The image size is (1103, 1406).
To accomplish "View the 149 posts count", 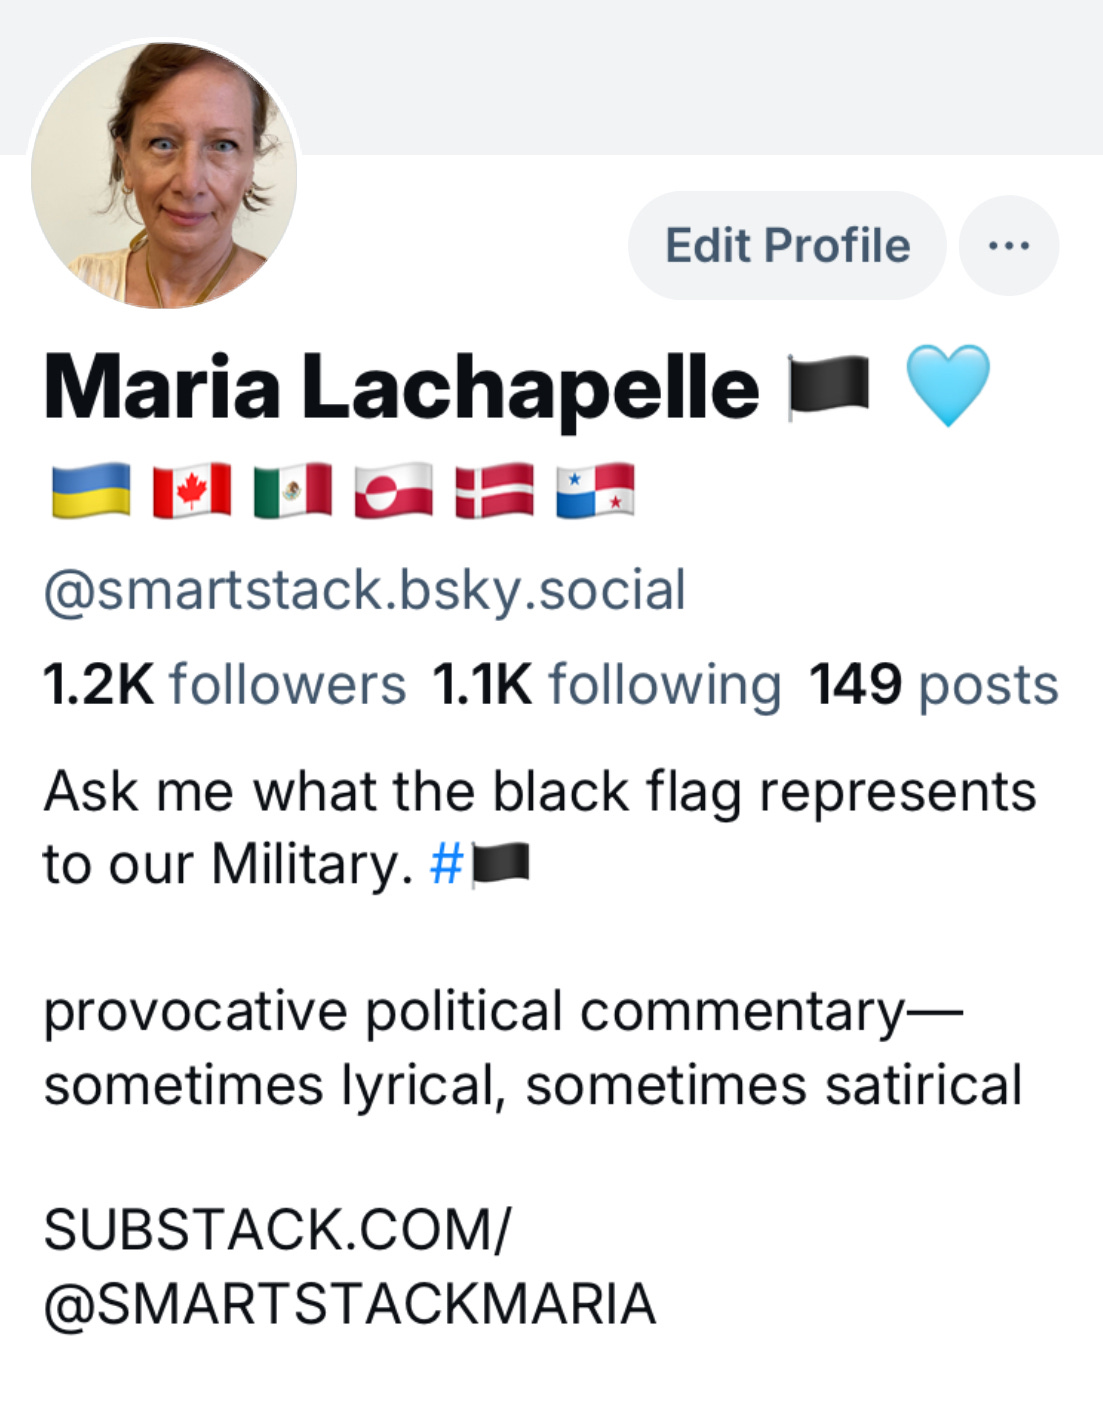I will 933,685.
